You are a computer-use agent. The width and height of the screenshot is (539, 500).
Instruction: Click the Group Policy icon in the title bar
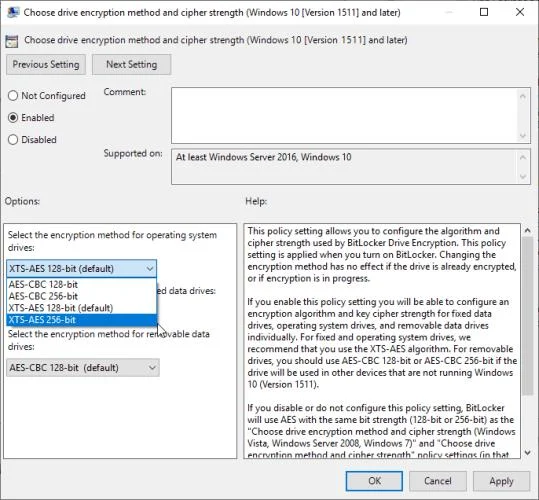(x=13, y=12)
